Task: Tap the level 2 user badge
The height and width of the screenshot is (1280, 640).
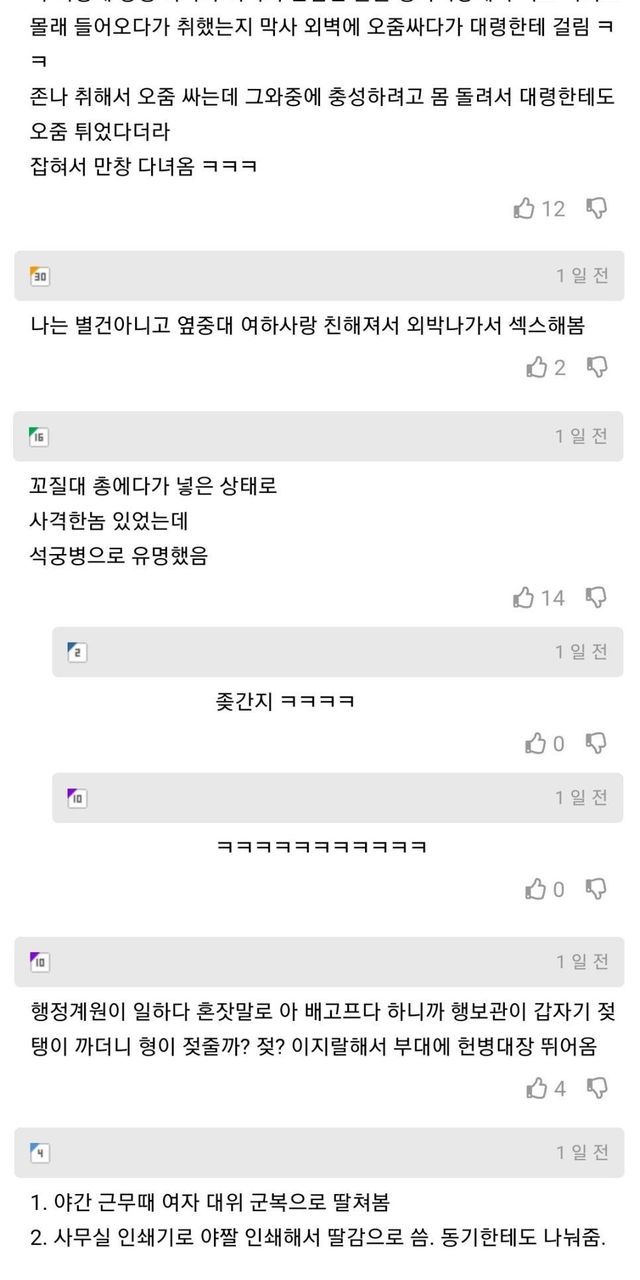Action: pos(77,652)
